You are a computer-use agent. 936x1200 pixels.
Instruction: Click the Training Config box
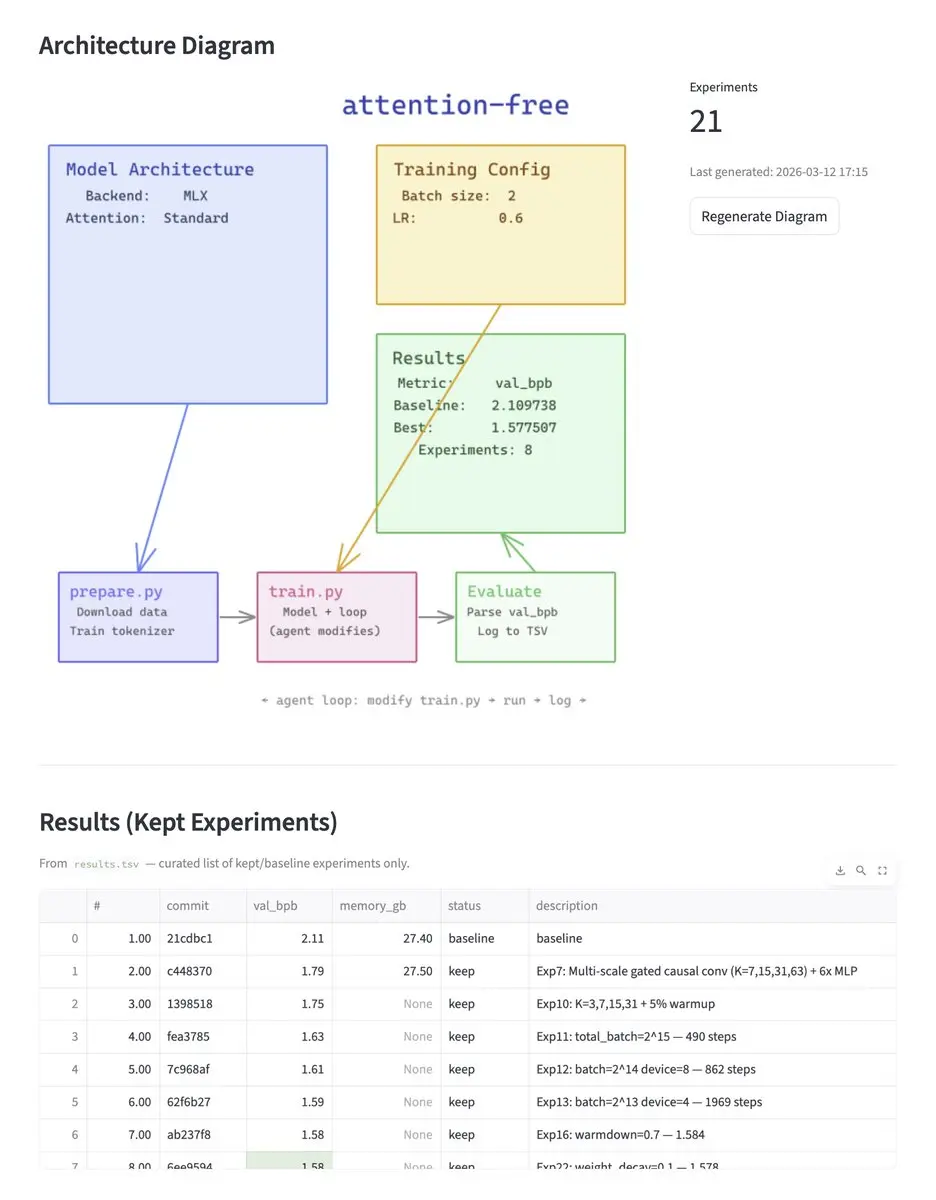tap(500, 224)
